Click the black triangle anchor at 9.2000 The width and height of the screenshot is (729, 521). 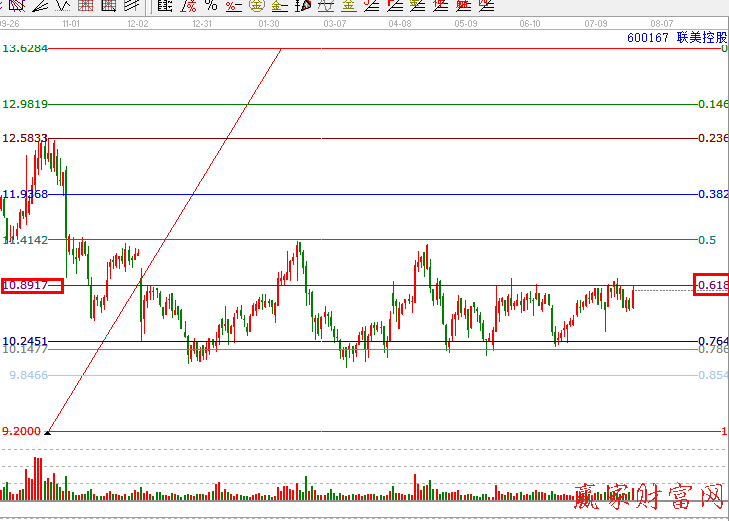tap(48, 431)
